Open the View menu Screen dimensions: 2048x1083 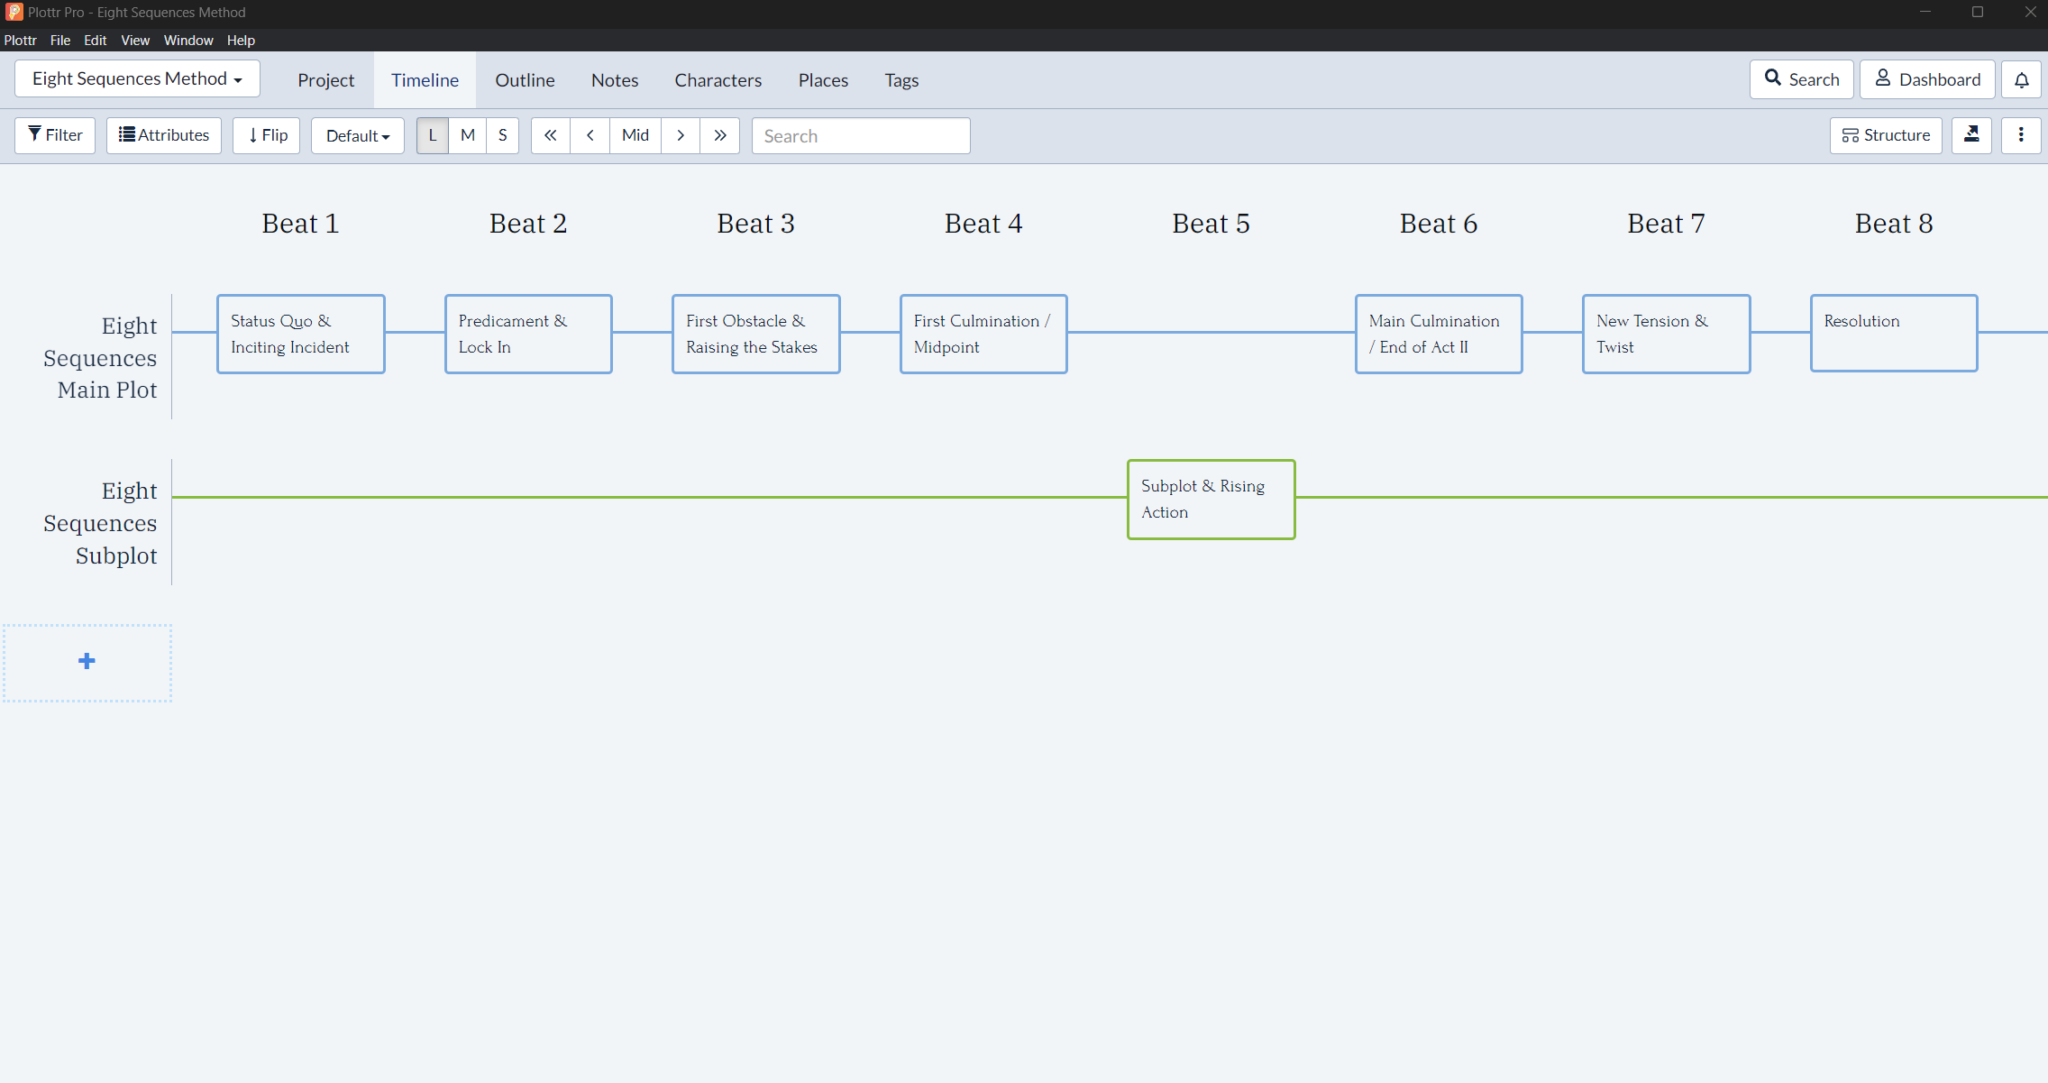tap(135, 40)
